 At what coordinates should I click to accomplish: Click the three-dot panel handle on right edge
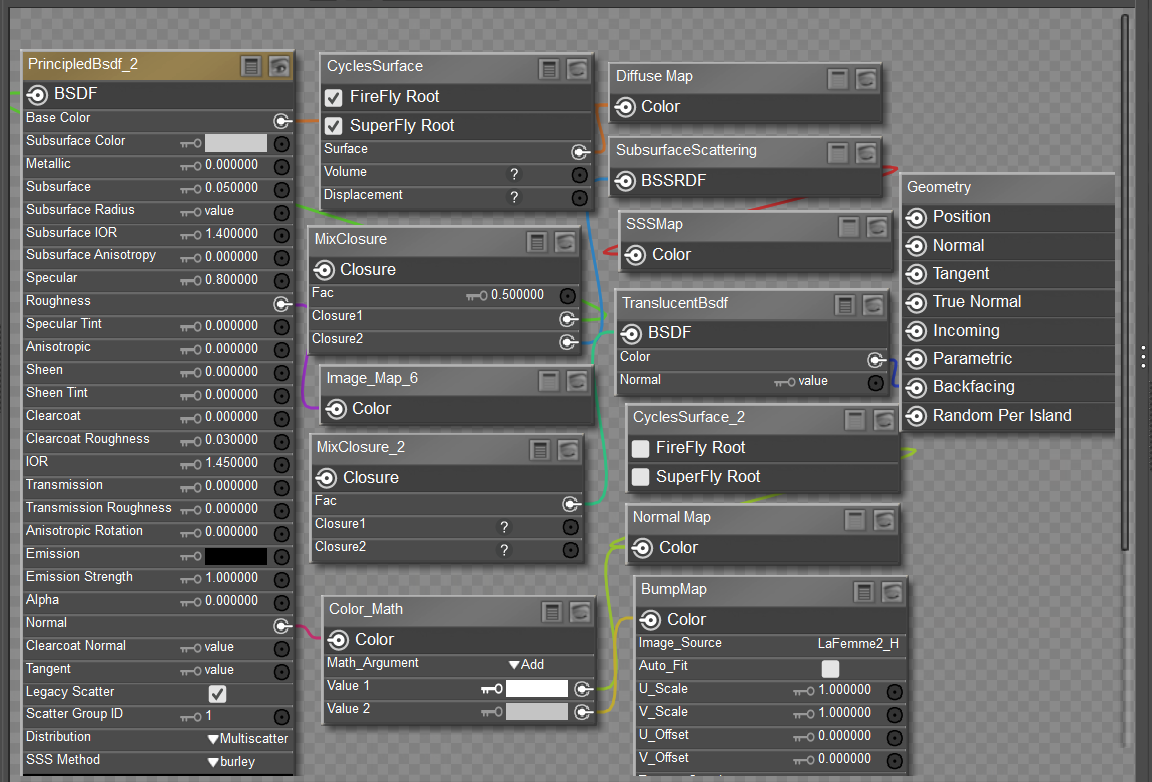1143,356
